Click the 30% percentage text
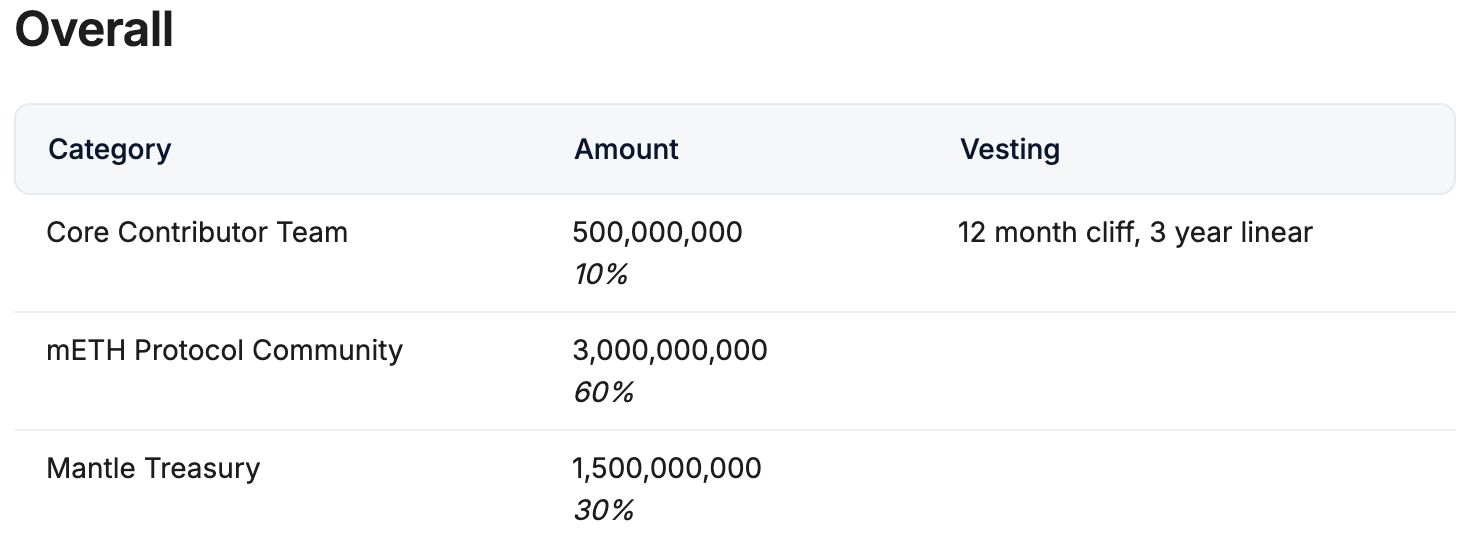This screenshot has height=560, width=1472. (603, 510)
